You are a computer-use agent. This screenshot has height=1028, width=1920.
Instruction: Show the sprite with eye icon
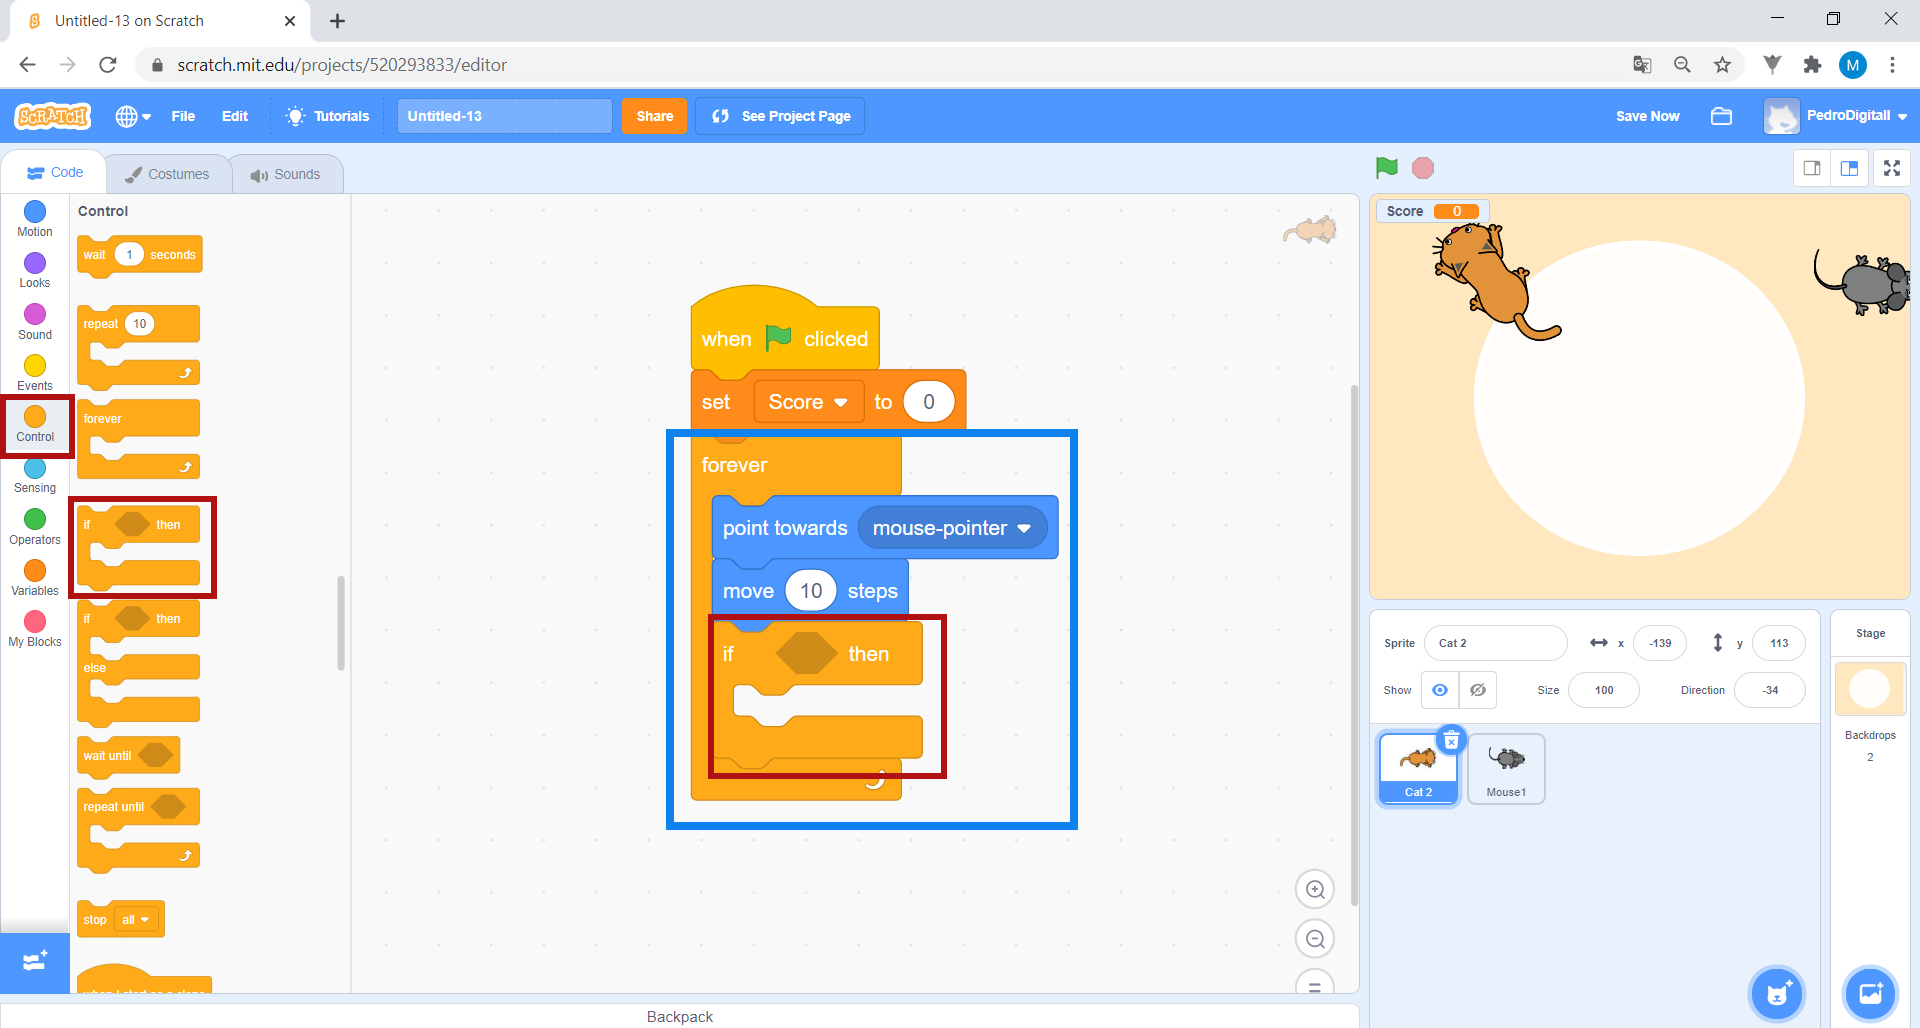[1440, 690]
